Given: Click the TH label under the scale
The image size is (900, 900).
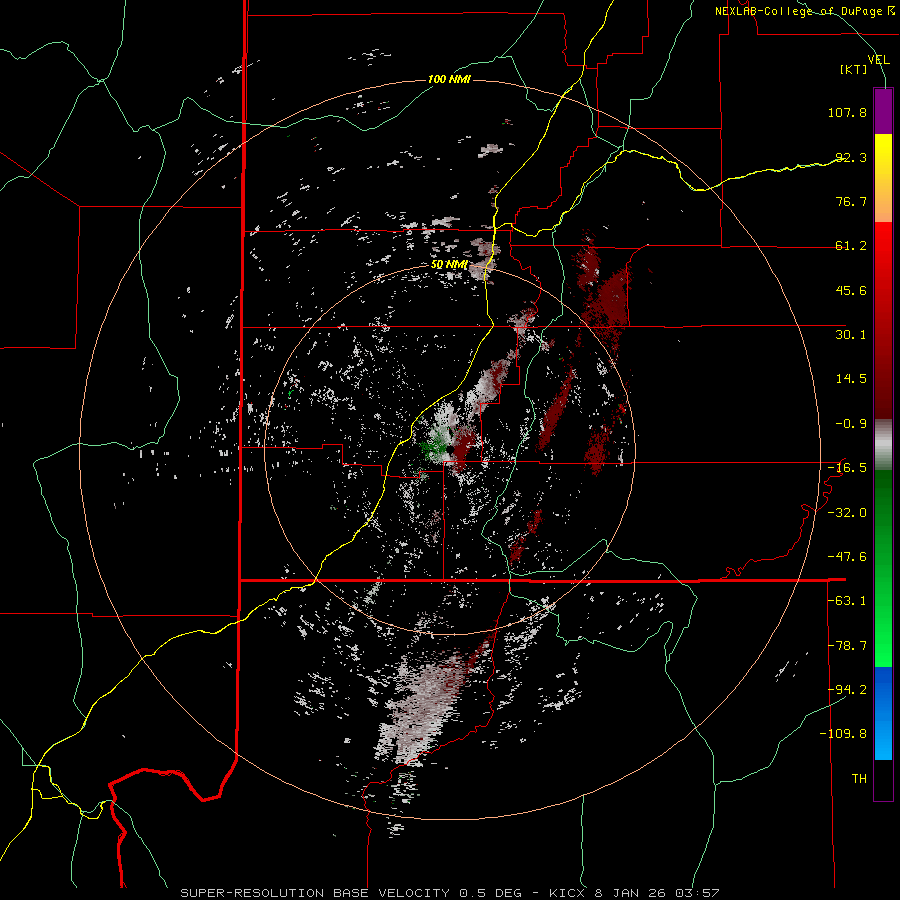Looking at the screenshot, I should pos(859,779).
